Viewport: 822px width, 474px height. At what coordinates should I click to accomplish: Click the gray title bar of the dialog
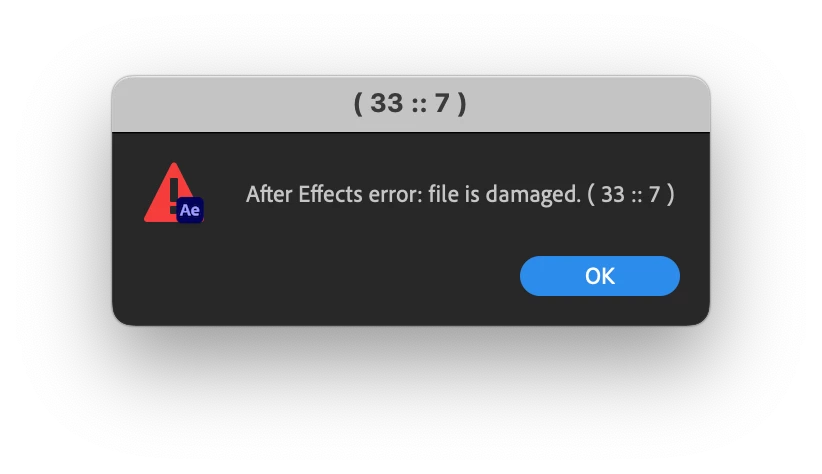(411, 104)
